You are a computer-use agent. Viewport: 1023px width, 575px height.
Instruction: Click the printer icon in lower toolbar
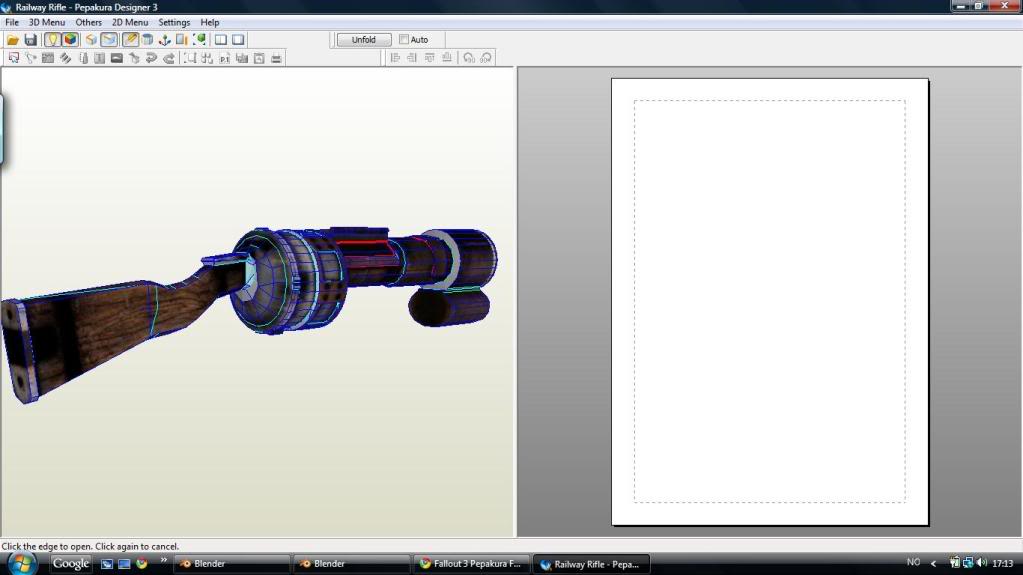pyautogui.click(x=276, y=58)
